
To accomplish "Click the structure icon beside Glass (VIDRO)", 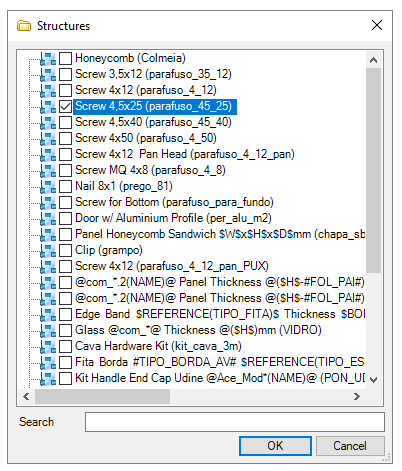I will coord(48,330).
